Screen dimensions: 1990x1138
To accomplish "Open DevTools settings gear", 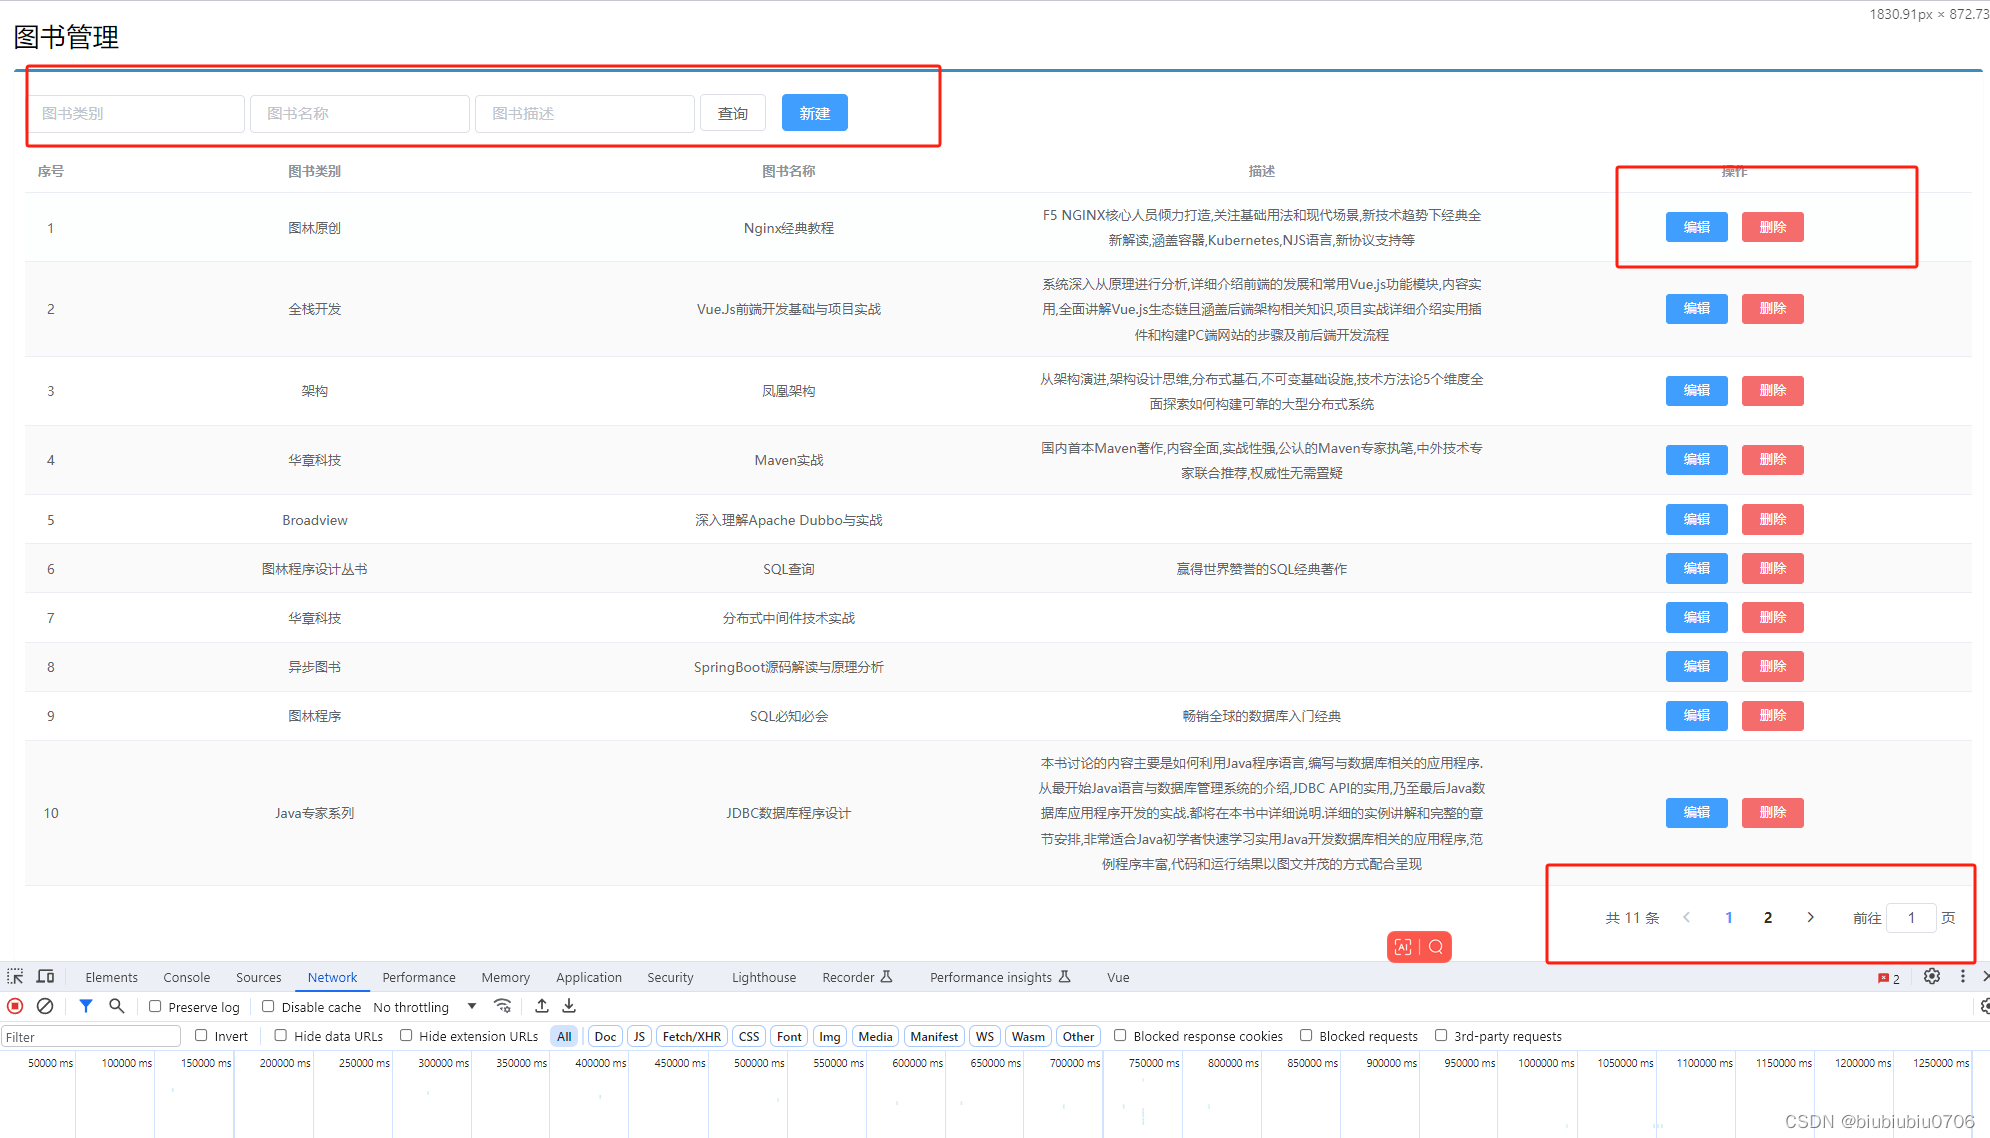I will coord(1931,977).
